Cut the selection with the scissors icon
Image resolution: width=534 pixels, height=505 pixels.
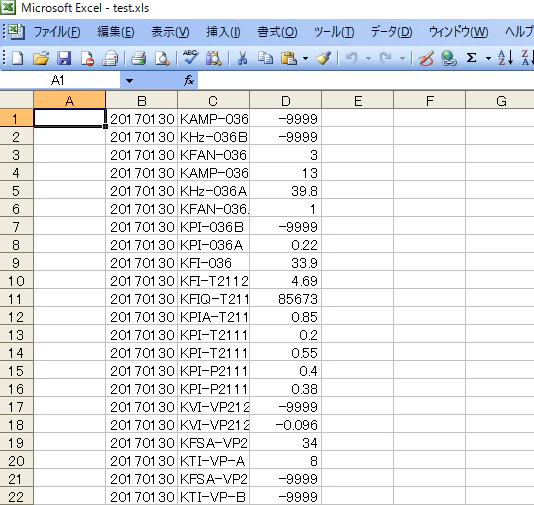click(x=242, y=58)
